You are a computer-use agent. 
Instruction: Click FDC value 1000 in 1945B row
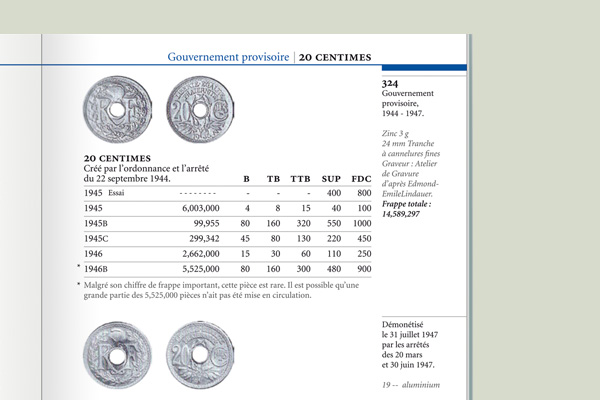pos(362,224)
